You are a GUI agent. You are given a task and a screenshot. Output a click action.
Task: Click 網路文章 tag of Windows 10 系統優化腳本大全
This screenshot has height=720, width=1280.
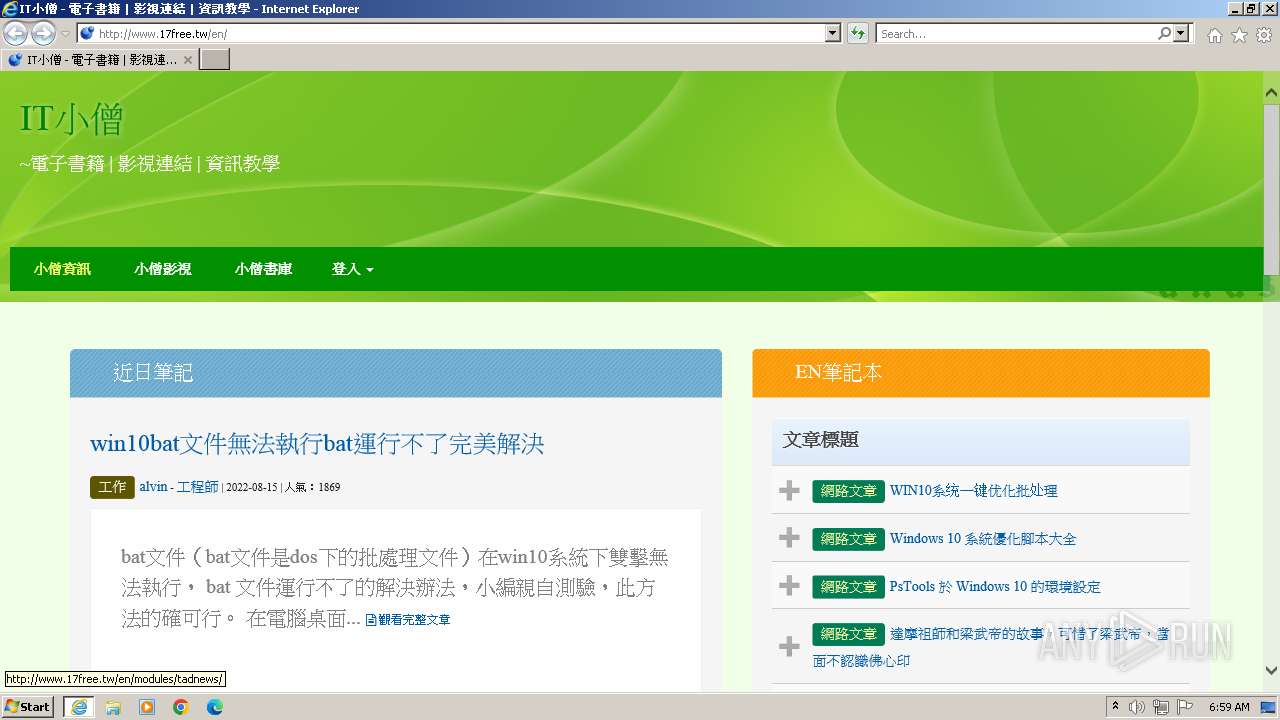(848, 539)
